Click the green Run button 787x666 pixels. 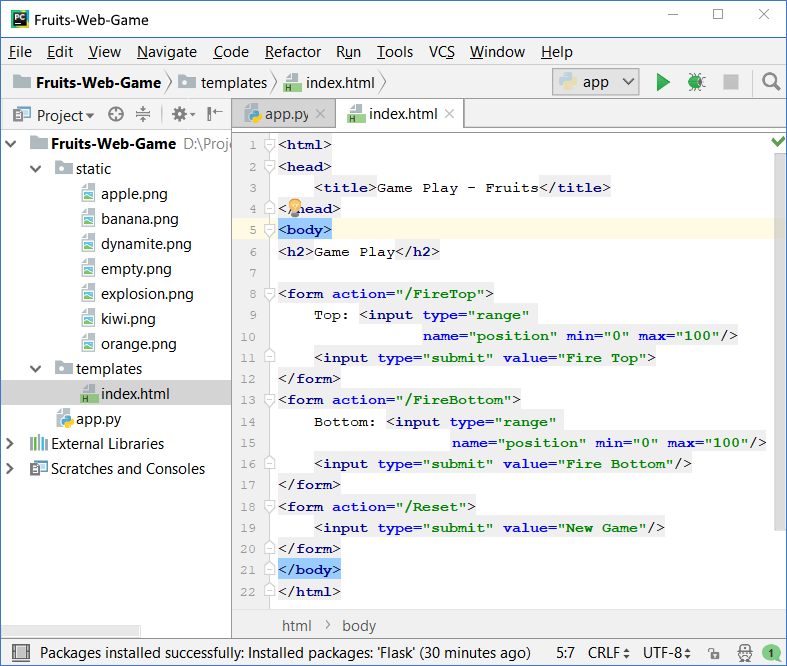(662, 82)
